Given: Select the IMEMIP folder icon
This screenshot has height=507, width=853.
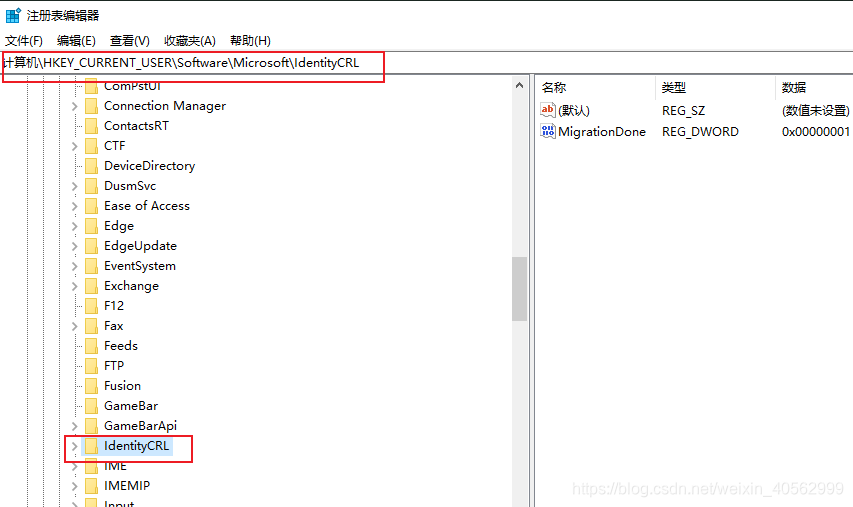Looking at the screenshot, I should [x=91, y=486].
